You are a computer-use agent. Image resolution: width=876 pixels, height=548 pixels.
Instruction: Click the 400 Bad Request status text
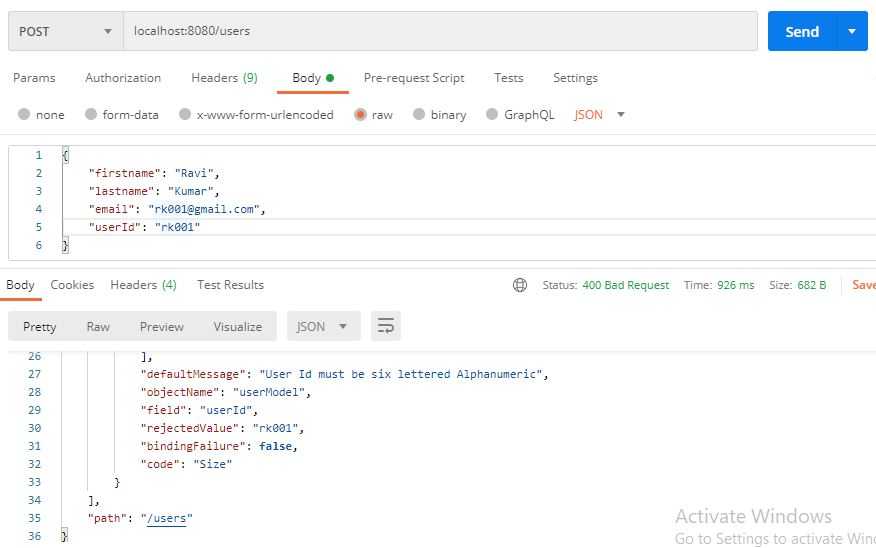pyautogui.click(x=625, y=285)
